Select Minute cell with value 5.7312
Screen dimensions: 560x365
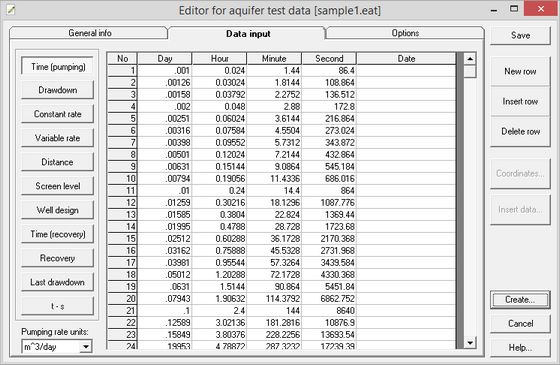(x=274, y=143)
